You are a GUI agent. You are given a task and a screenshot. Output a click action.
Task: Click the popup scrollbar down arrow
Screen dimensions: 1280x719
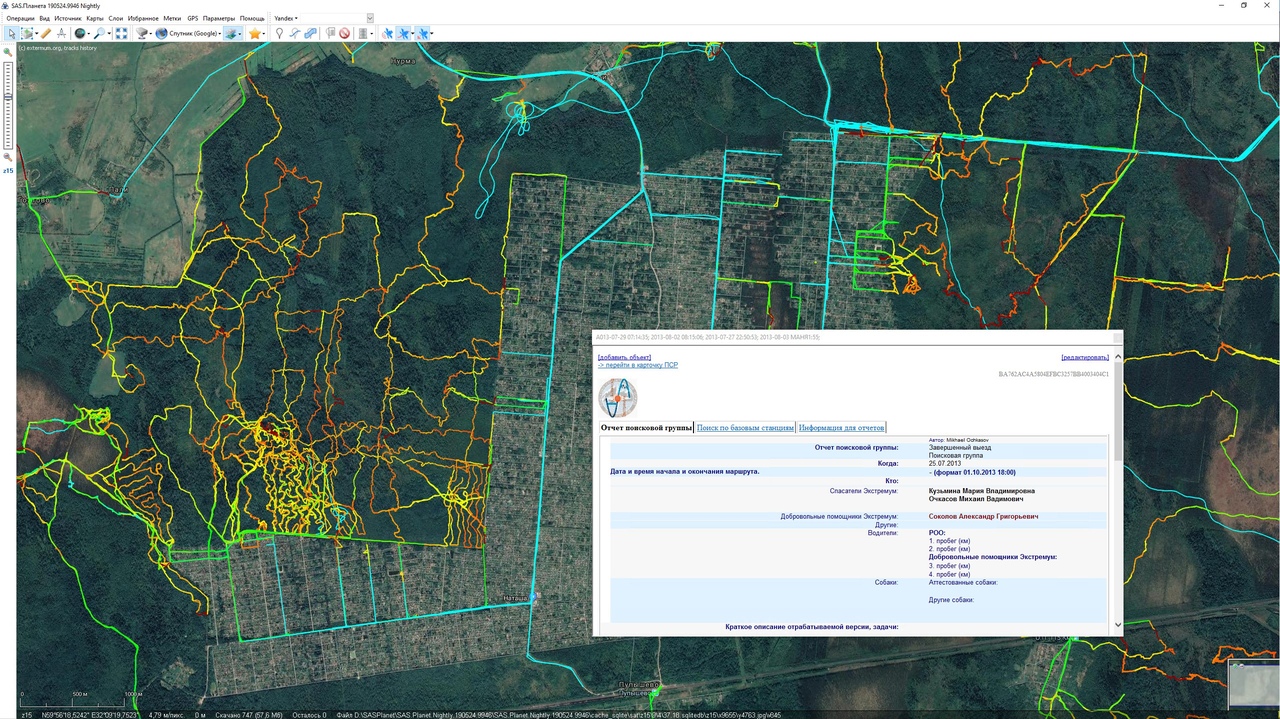click(1117, 625)
